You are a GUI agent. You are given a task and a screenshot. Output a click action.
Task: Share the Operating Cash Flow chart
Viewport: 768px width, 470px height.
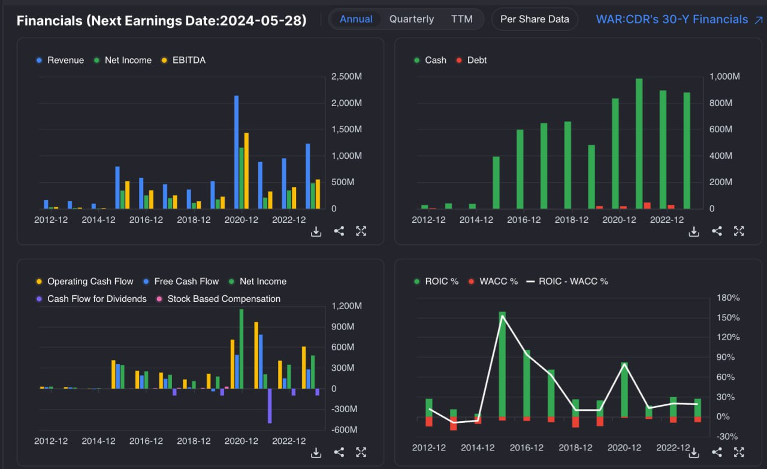click(339, 452)
